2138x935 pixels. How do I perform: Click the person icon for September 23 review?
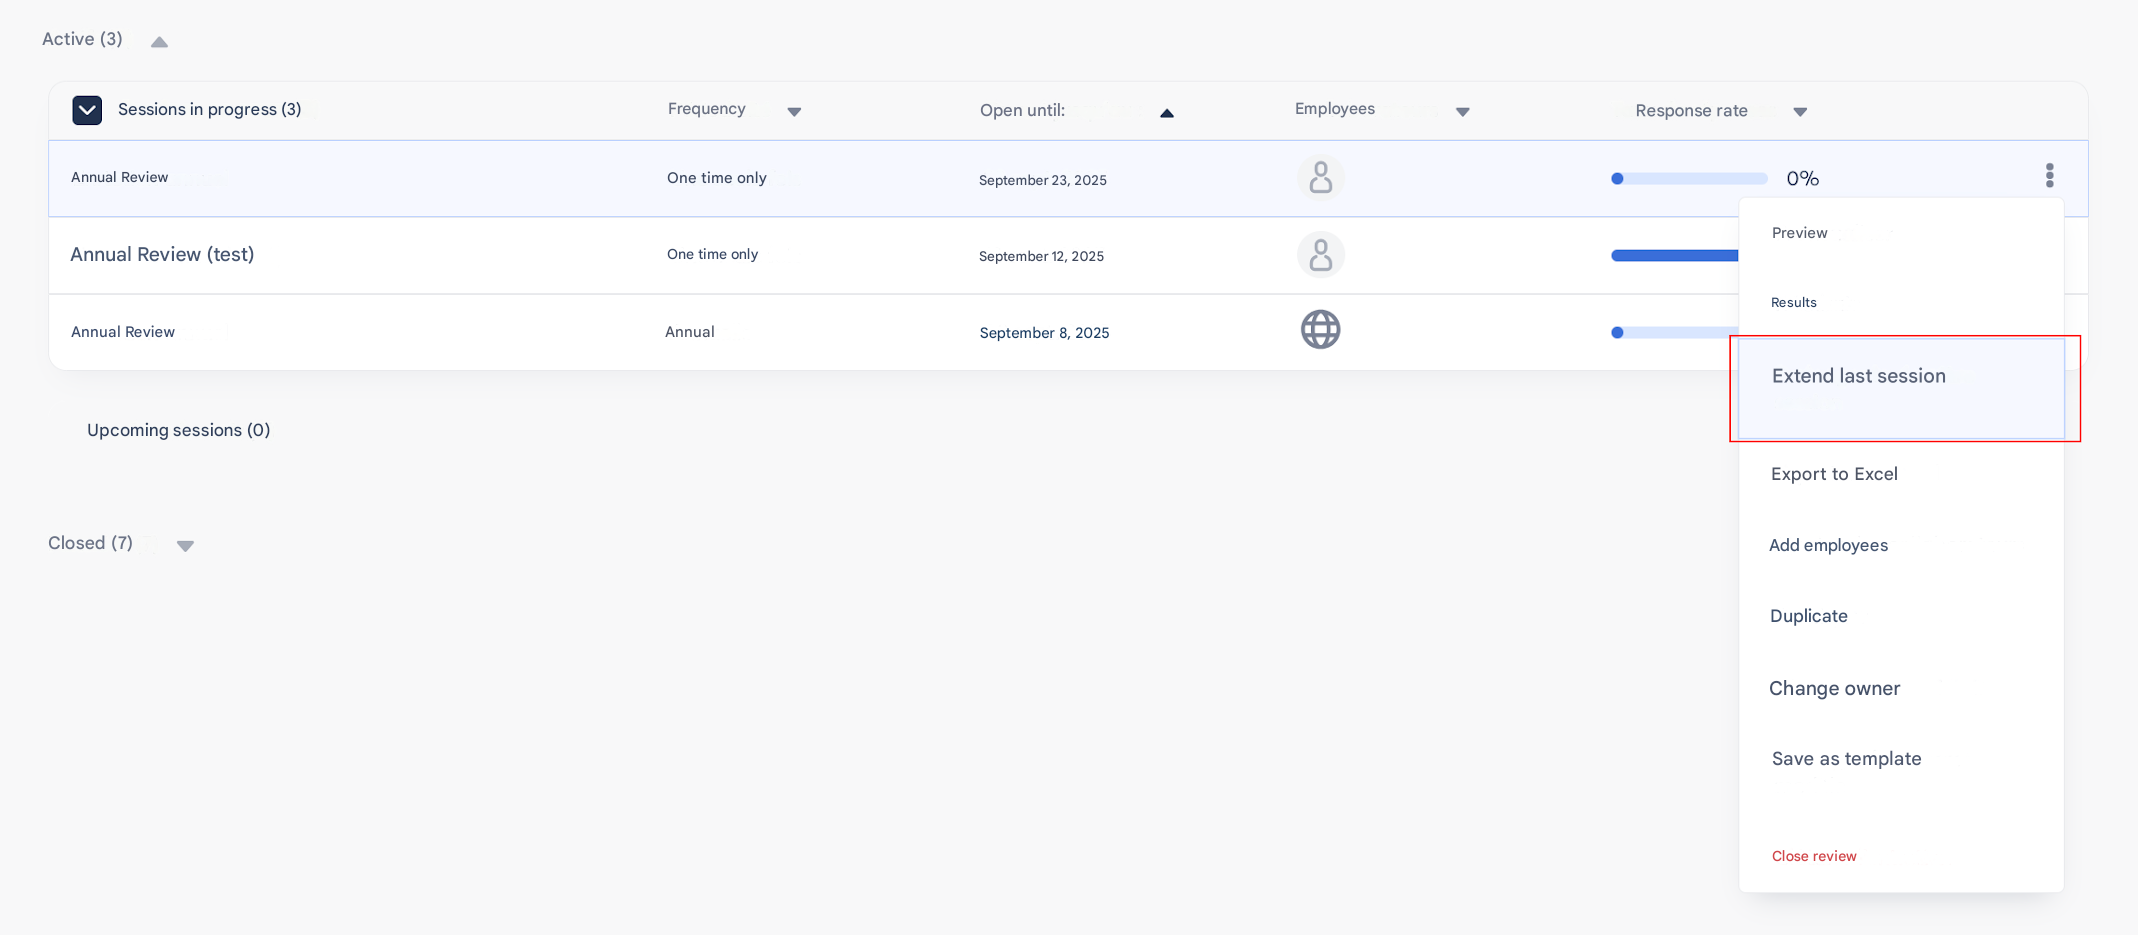[x=1320, y=178]
